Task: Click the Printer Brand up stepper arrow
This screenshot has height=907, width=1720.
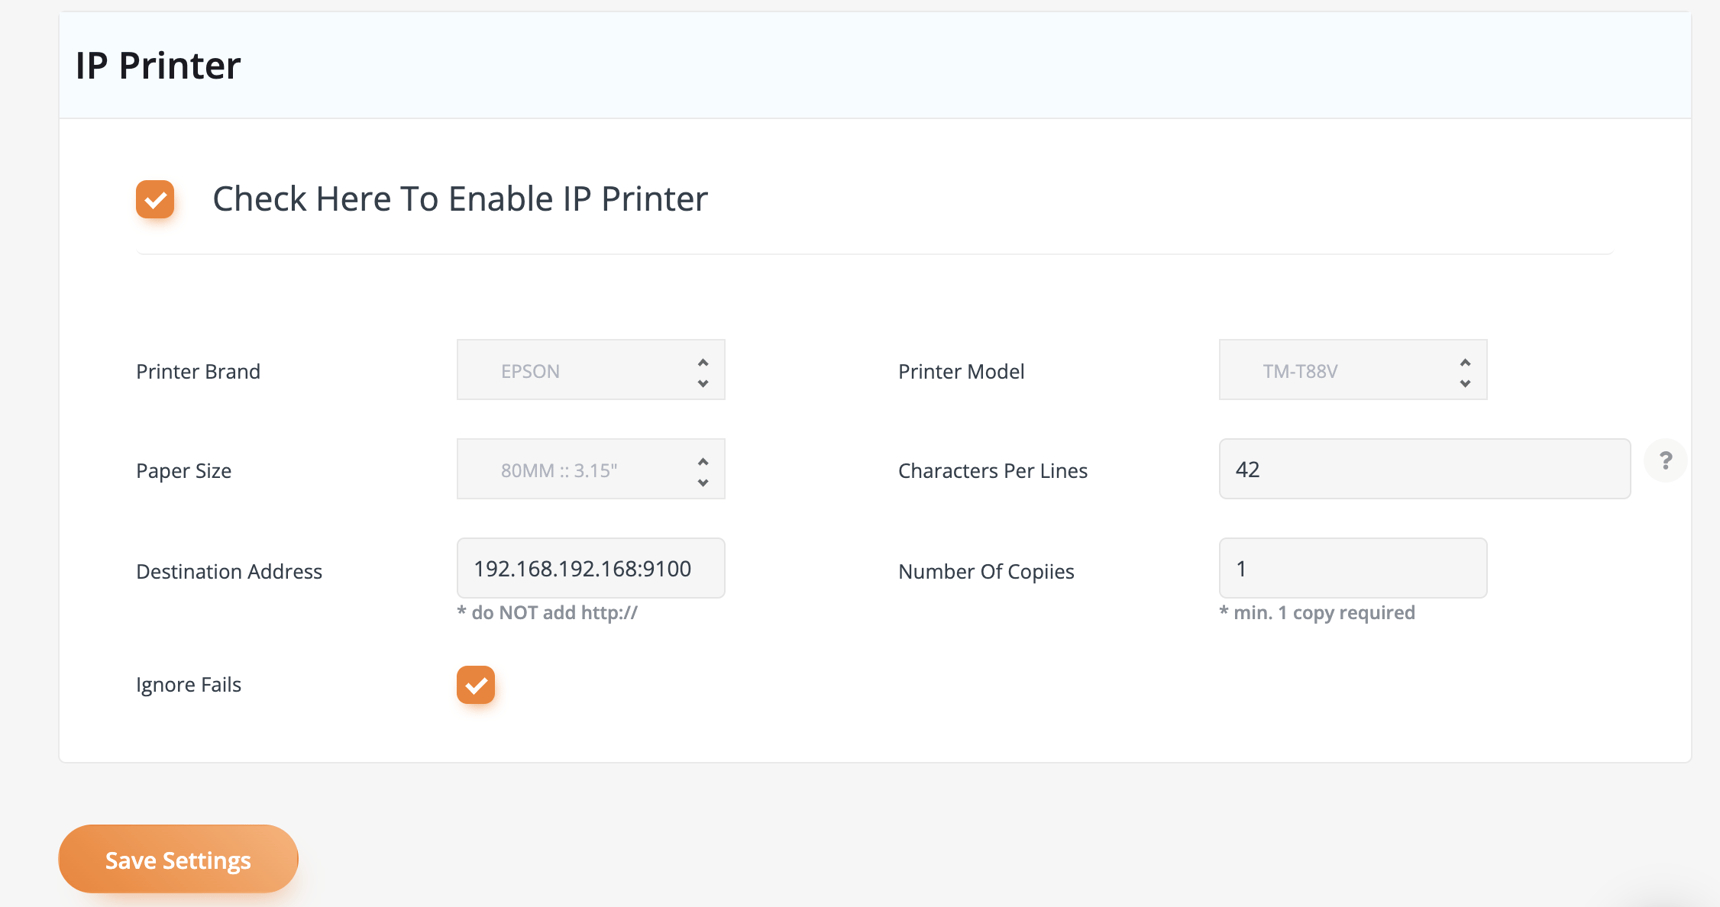Action: tap(701, 361)
